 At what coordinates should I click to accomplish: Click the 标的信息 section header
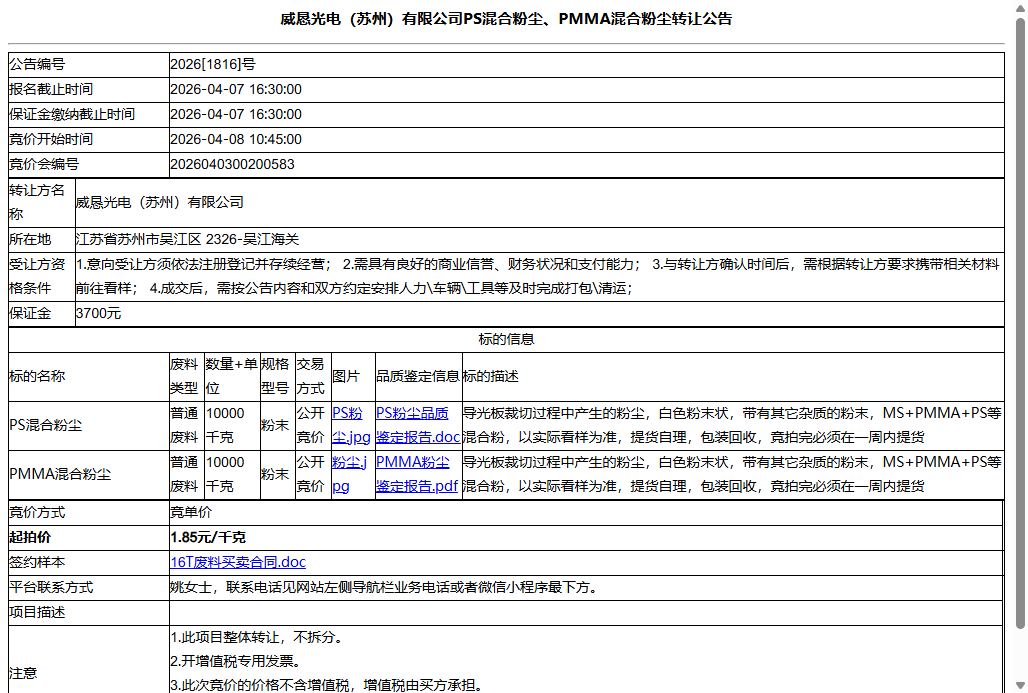[506, 339]
